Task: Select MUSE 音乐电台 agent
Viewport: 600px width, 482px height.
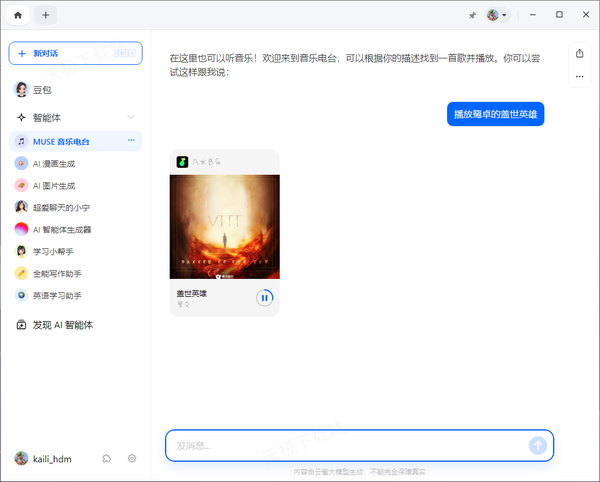Action: [x=75, y=142]
